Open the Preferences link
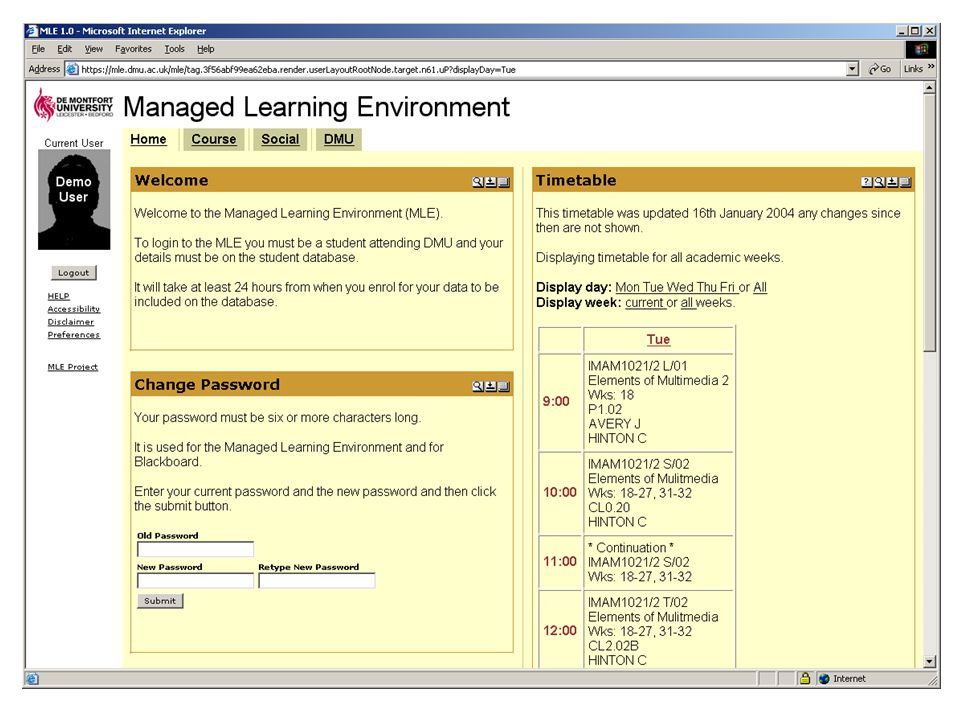 pyautogui.click(x=73, y=335)
